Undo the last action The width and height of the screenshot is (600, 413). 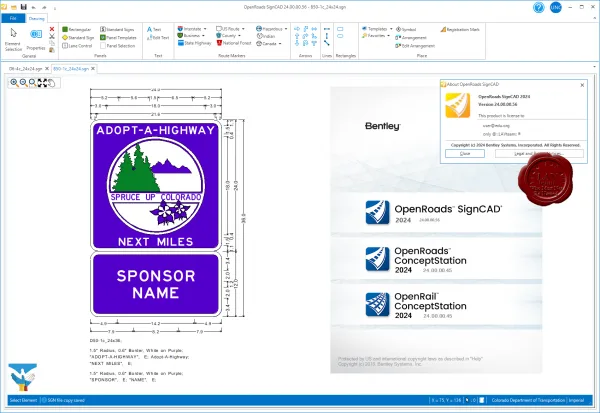34,7
